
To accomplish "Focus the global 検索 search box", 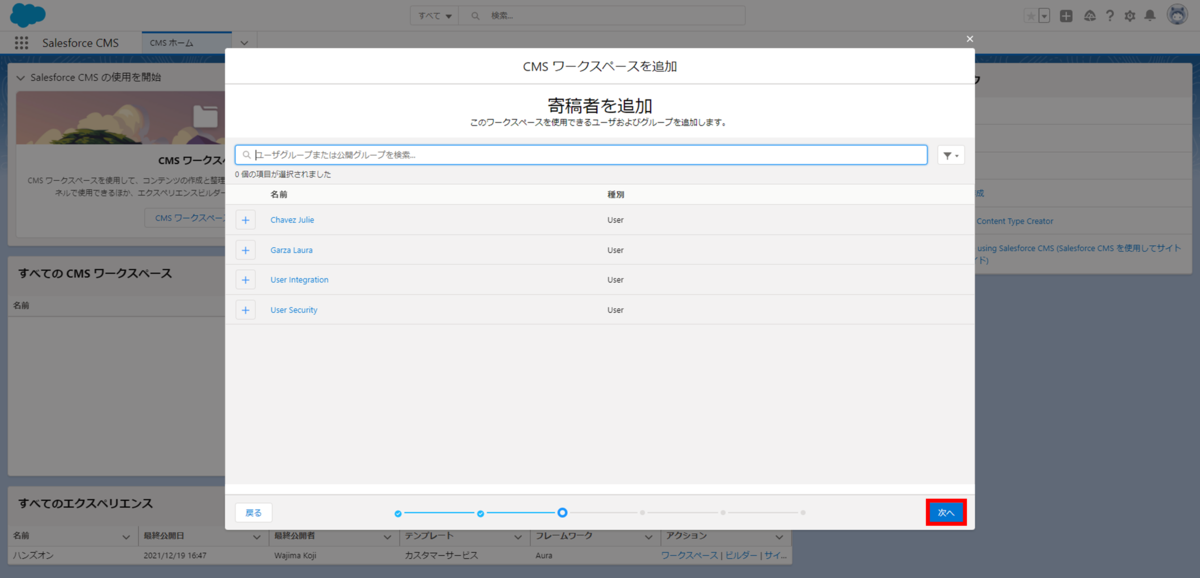I will tap(603, 16).
